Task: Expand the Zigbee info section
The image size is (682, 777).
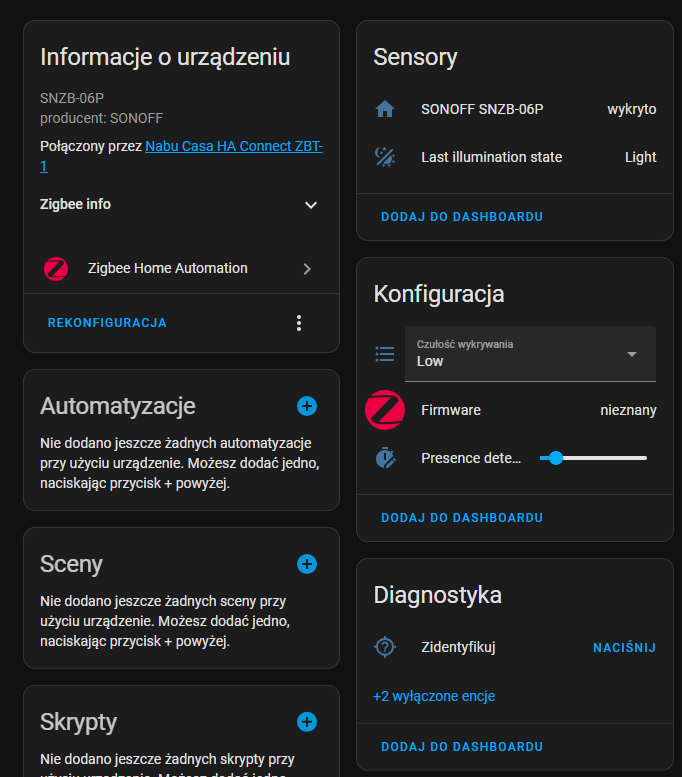Action: [x=311, y=205]
